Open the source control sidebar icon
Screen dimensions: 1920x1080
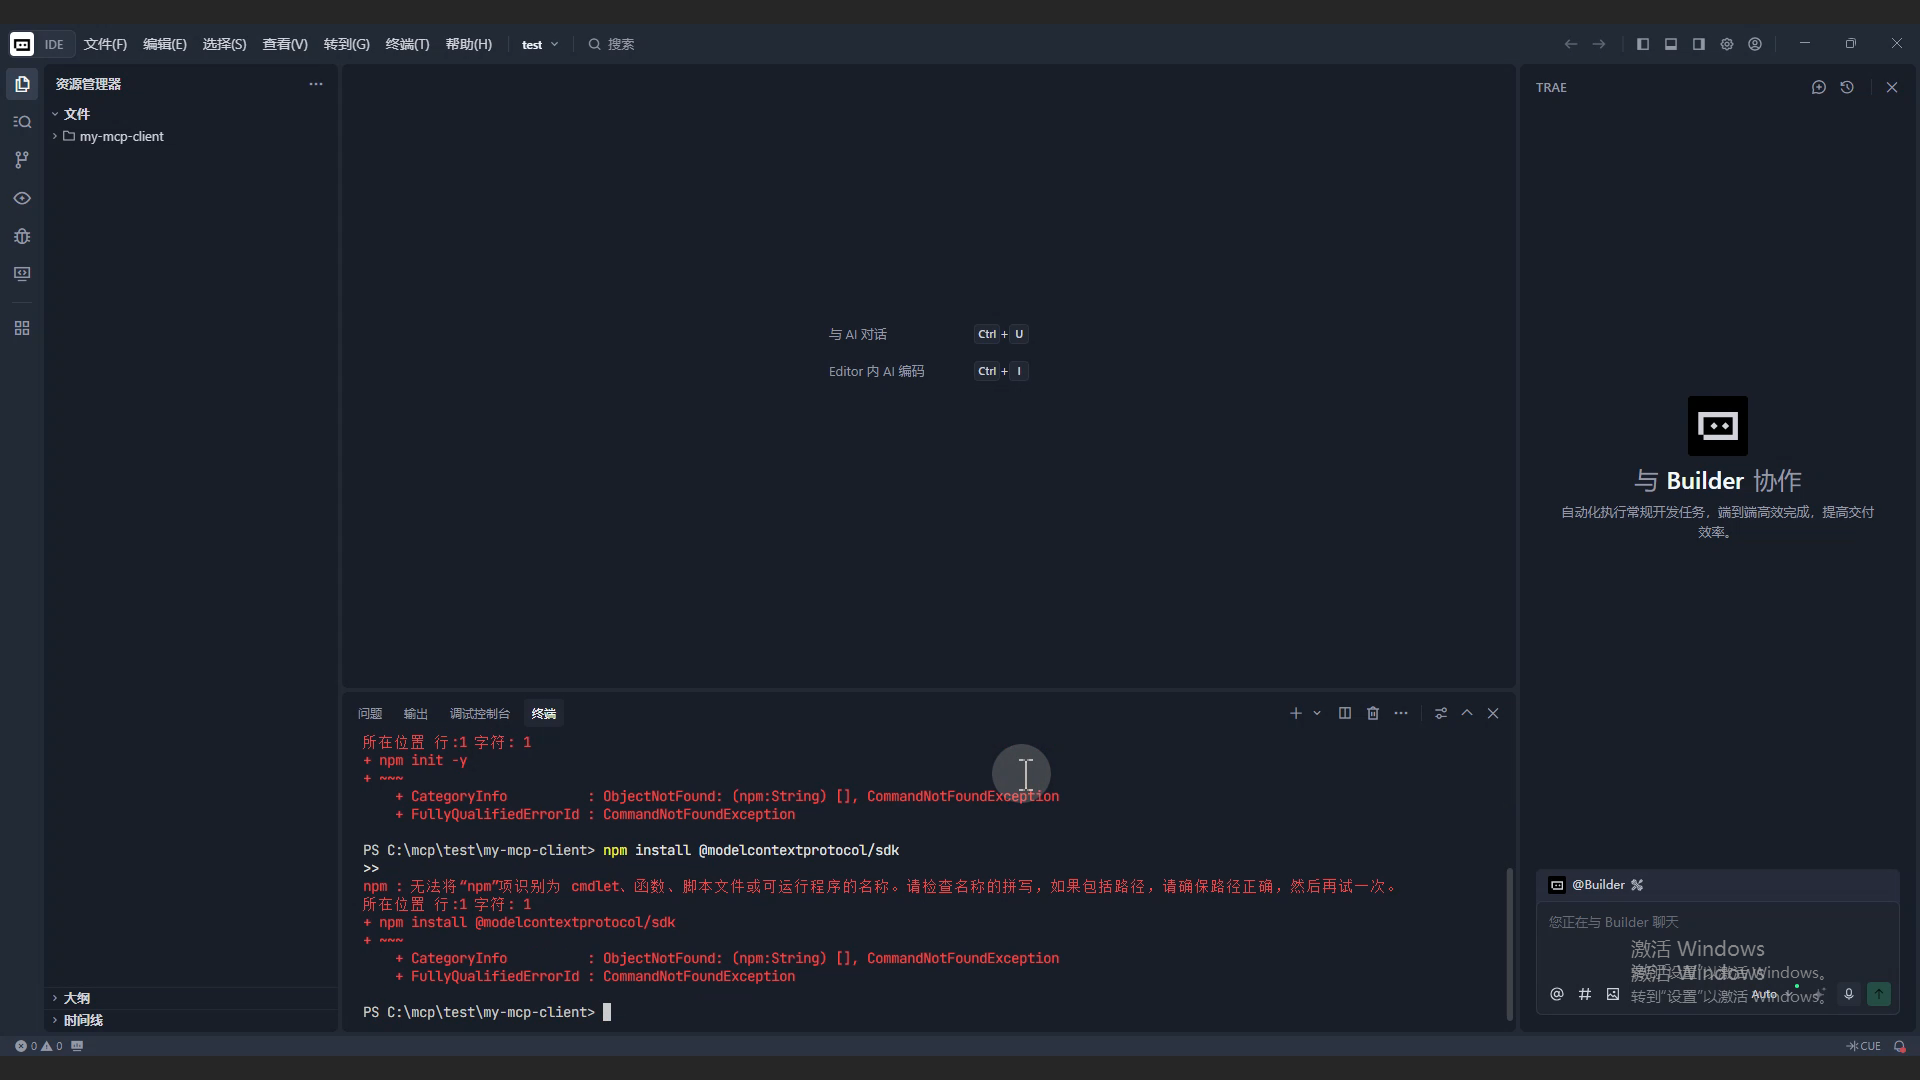click(22, 160)
